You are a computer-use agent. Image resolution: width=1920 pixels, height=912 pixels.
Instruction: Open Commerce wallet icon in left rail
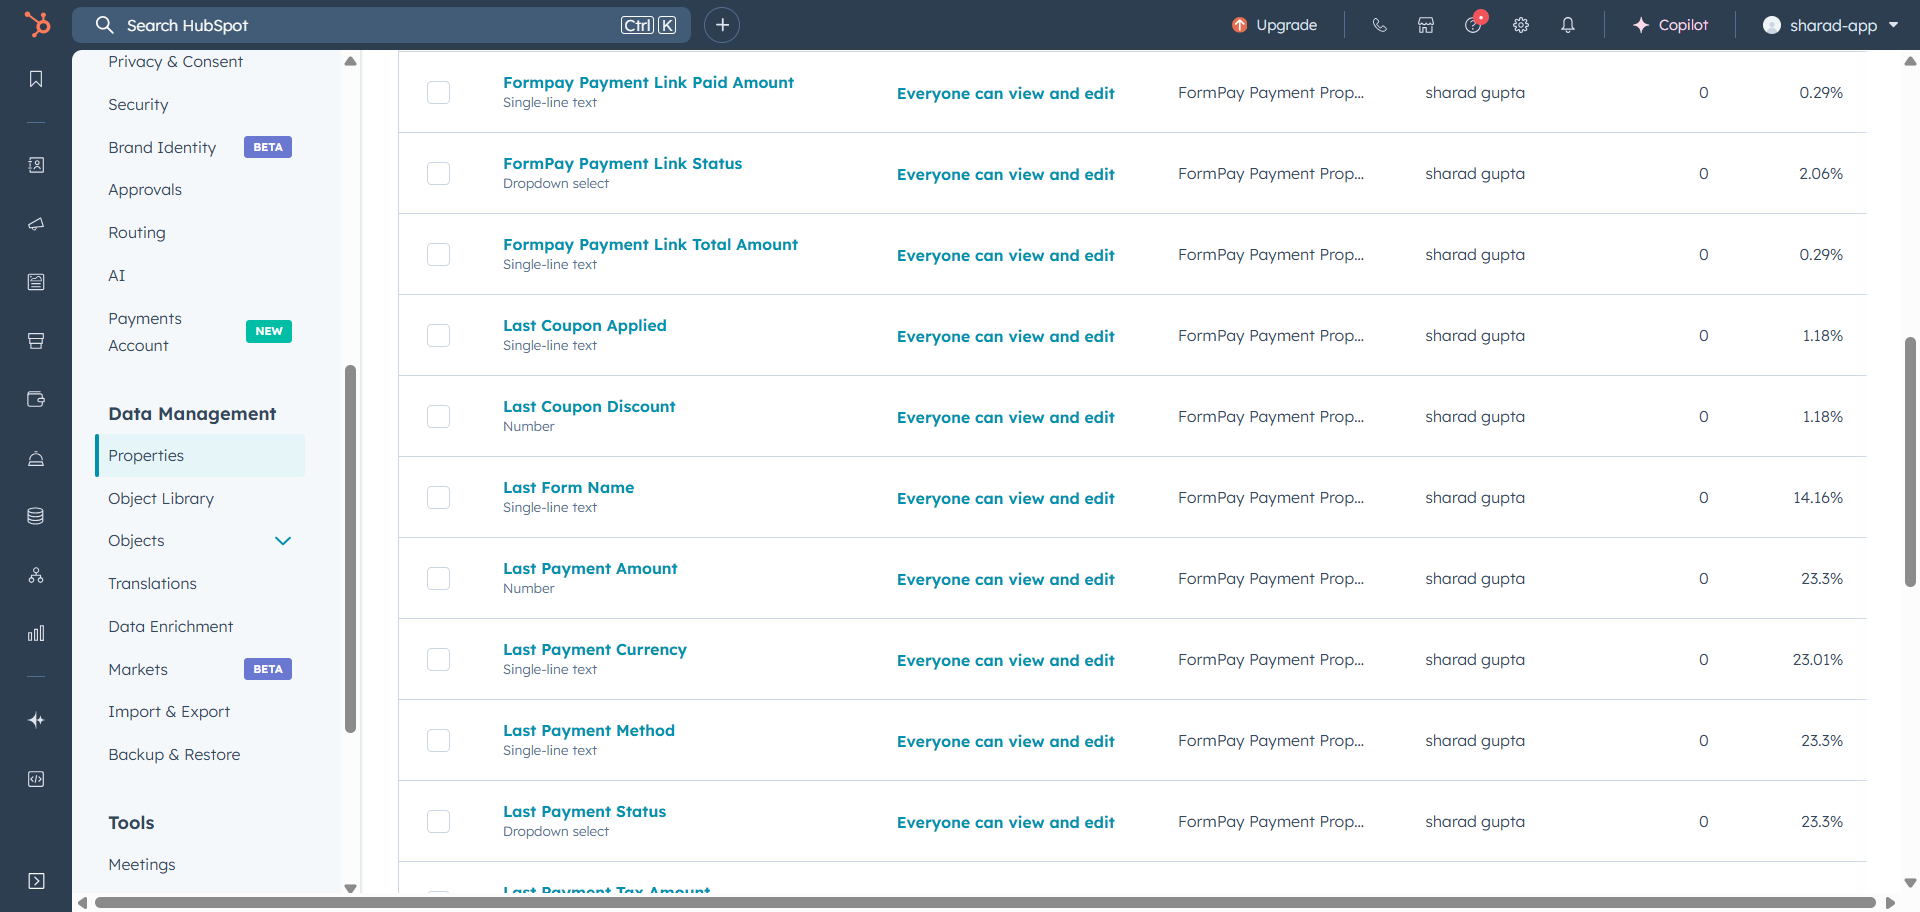tap(36, 399)
